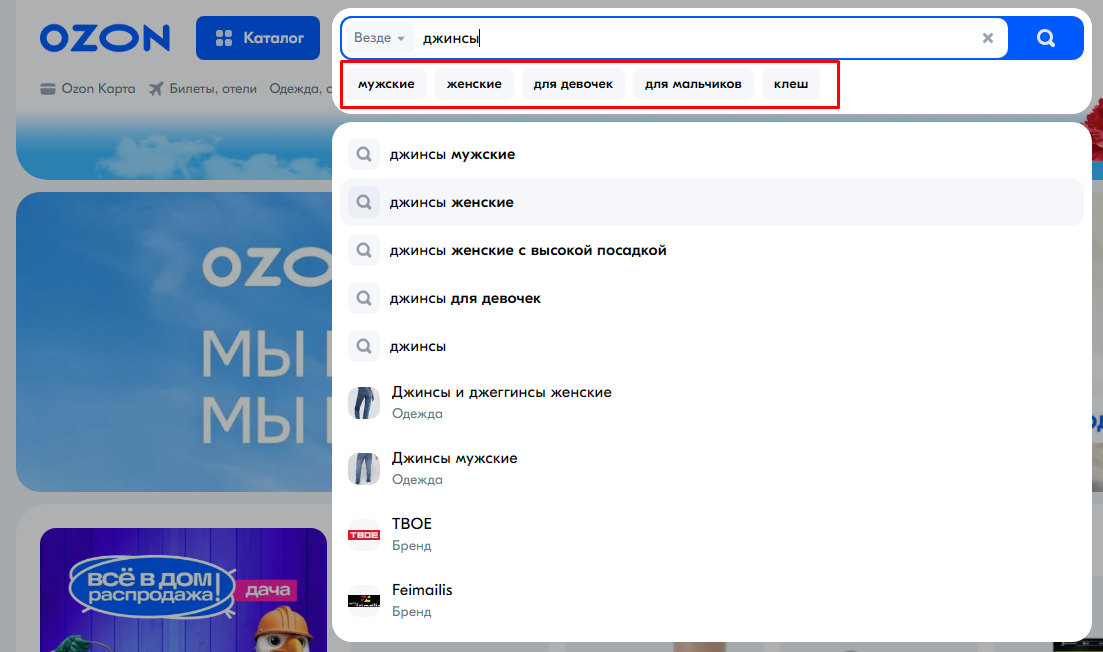Open the Каталог menu button

pos(258,38)
